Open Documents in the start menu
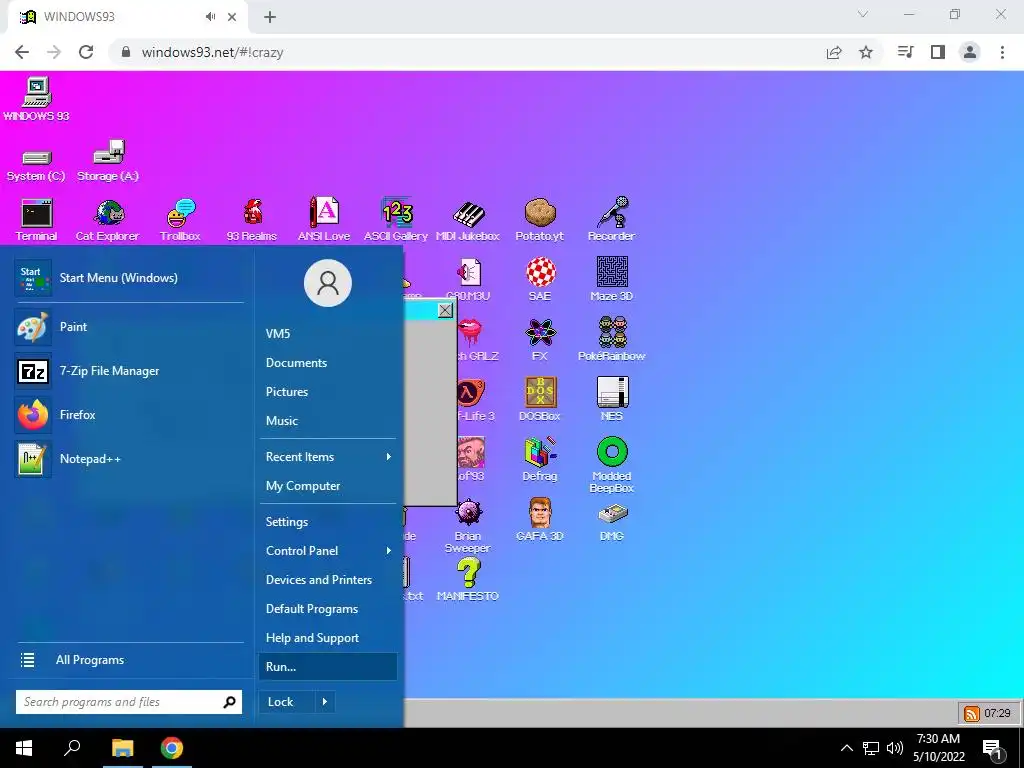Screen dimensions: 1024x768 (327, 362)
